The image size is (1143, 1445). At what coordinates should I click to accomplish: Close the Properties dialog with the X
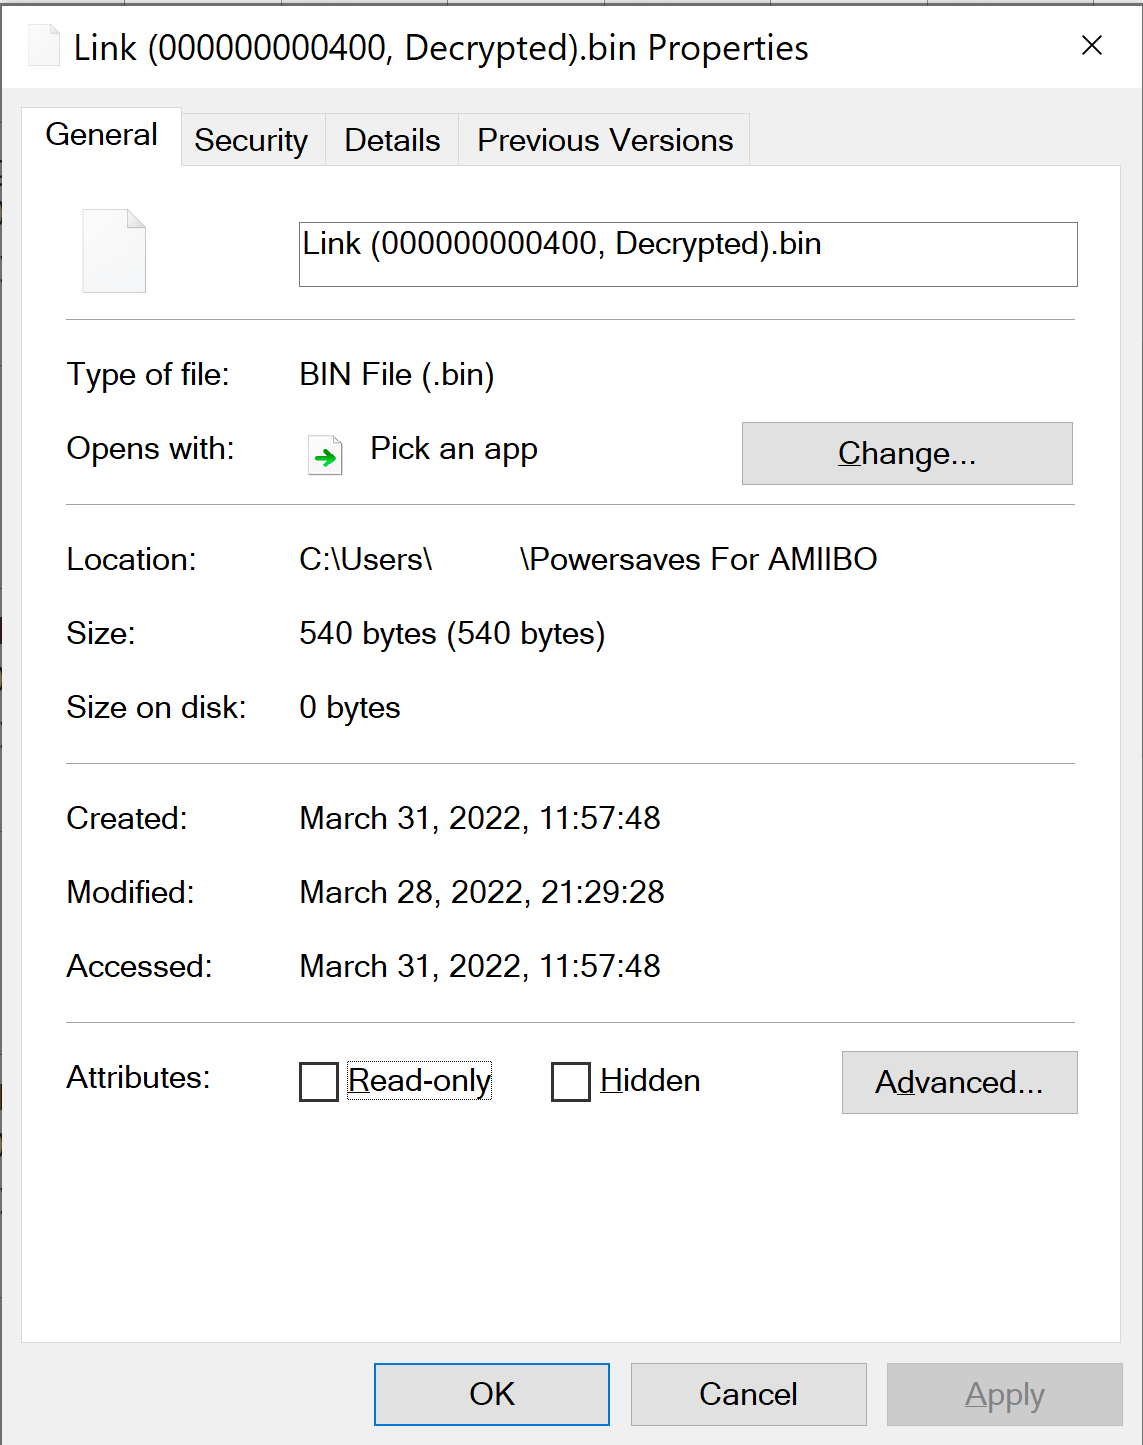pos(1092,45)
